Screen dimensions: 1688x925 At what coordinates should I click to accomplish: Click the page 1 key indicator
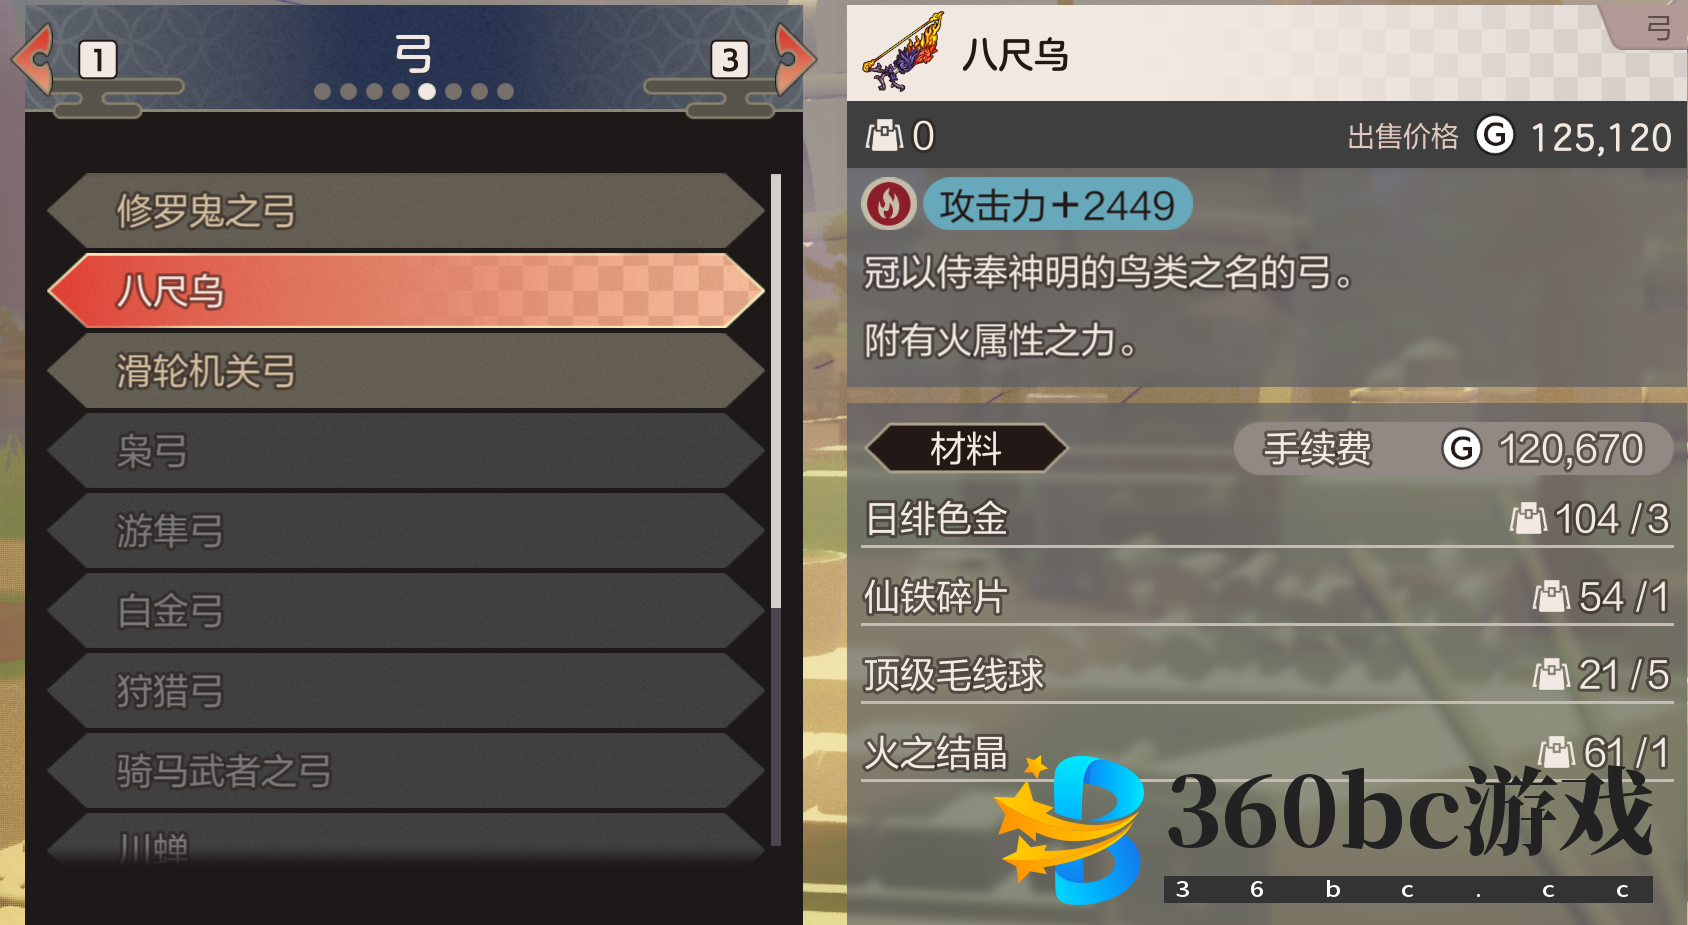pyautogui.click(x=98, y=60)
